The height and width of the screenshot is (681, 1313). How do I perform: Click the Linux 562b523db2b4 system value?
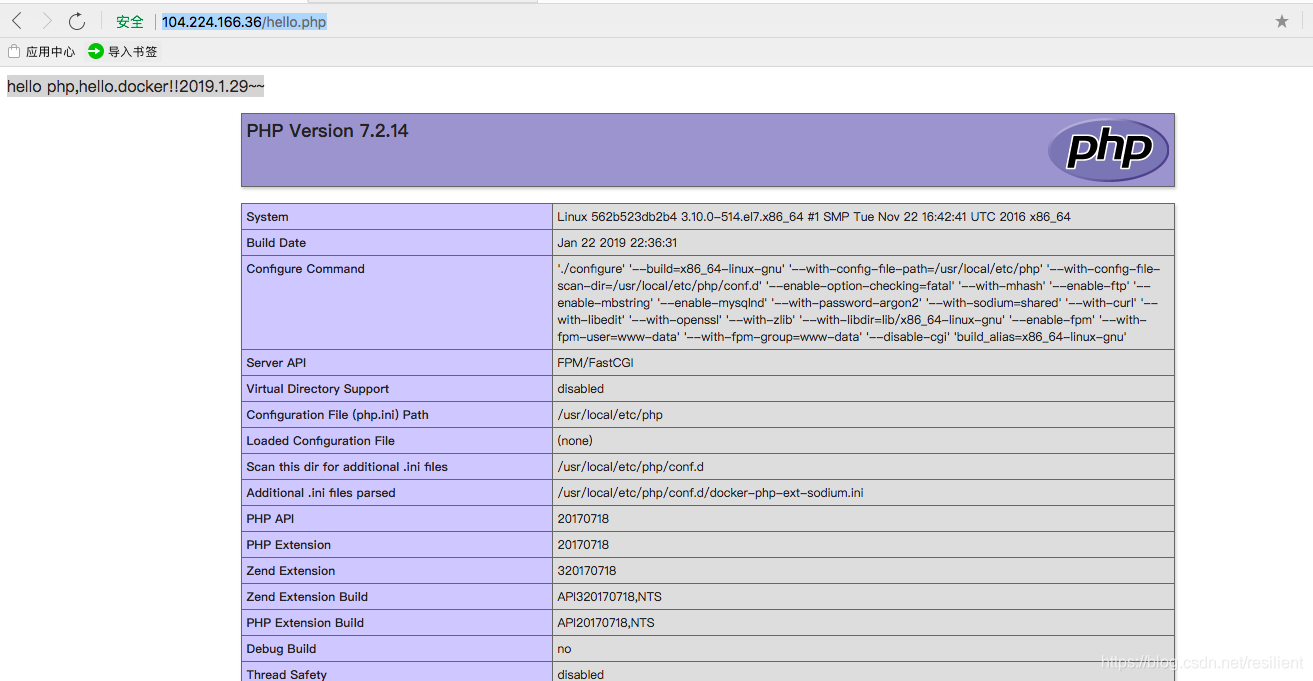(x=813, y=217)
